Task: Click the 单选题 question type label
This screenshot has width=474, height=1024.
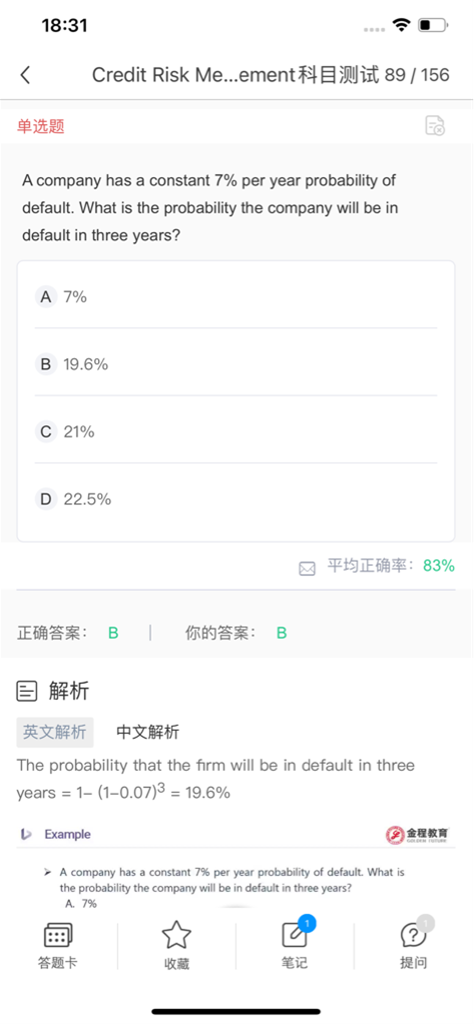Action: [40, 127]
